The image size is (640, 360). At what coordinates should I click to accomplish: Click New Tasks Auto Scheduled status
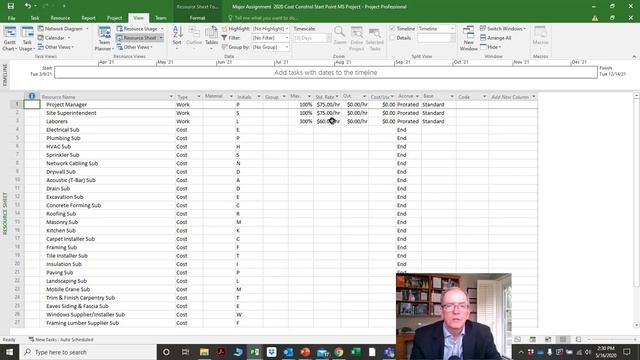[61, 340]
